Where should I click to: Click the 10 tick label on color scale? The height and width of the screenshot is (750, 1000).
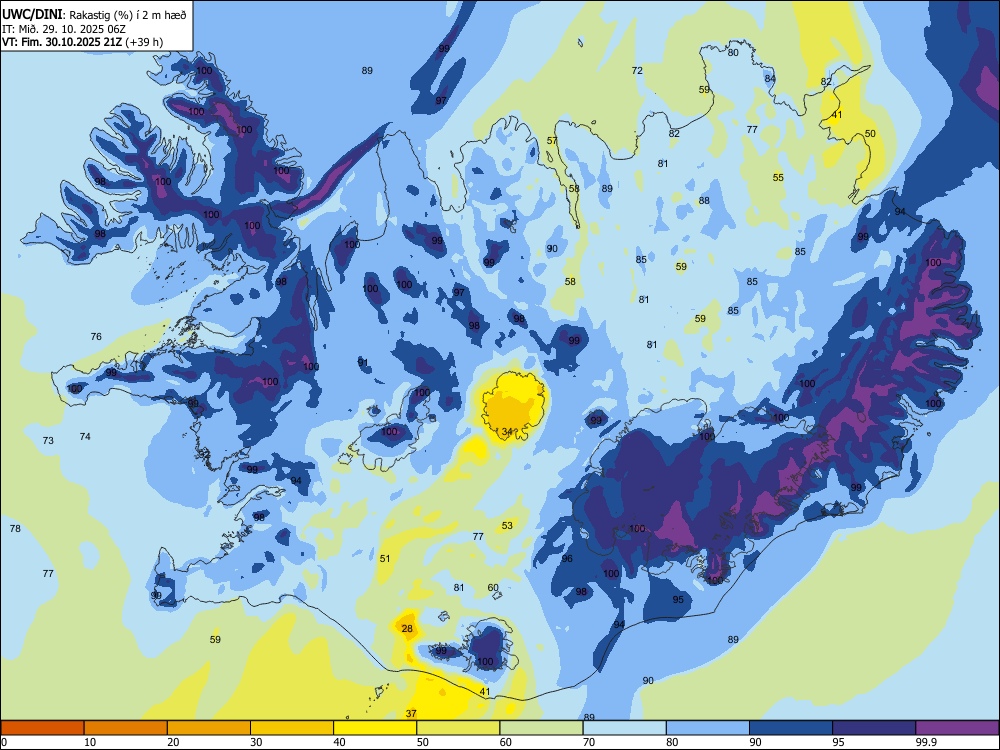[x=90, y=742]
